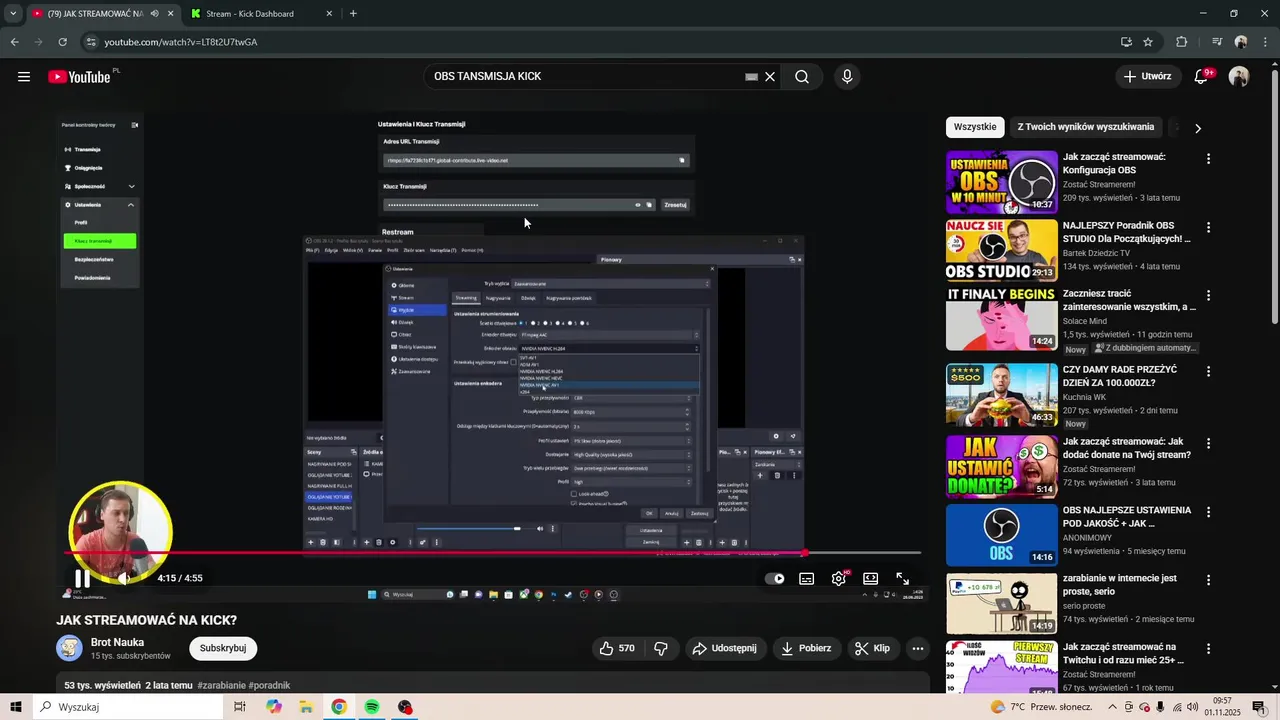Switch the video to full screen
Screen dimensions: 1280x720
point(903,578)
